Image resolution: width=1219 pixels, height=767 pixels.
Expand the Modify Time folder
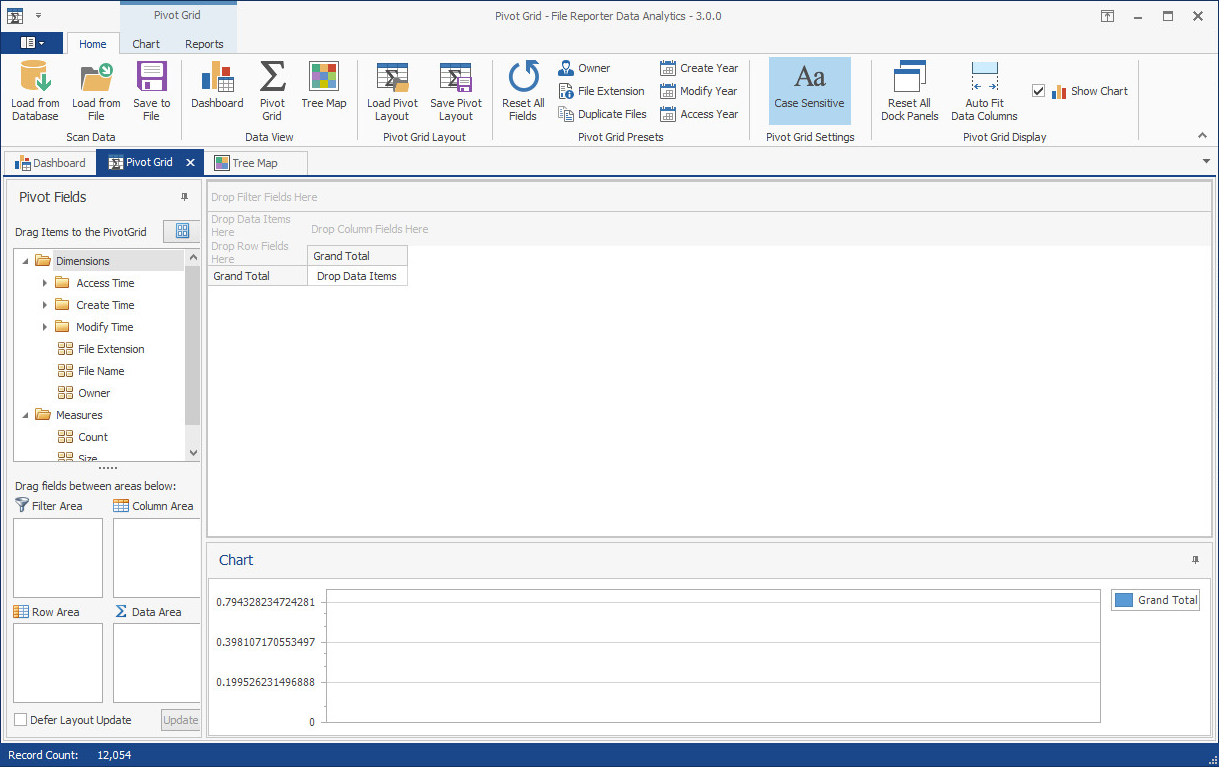coord(45,327)
